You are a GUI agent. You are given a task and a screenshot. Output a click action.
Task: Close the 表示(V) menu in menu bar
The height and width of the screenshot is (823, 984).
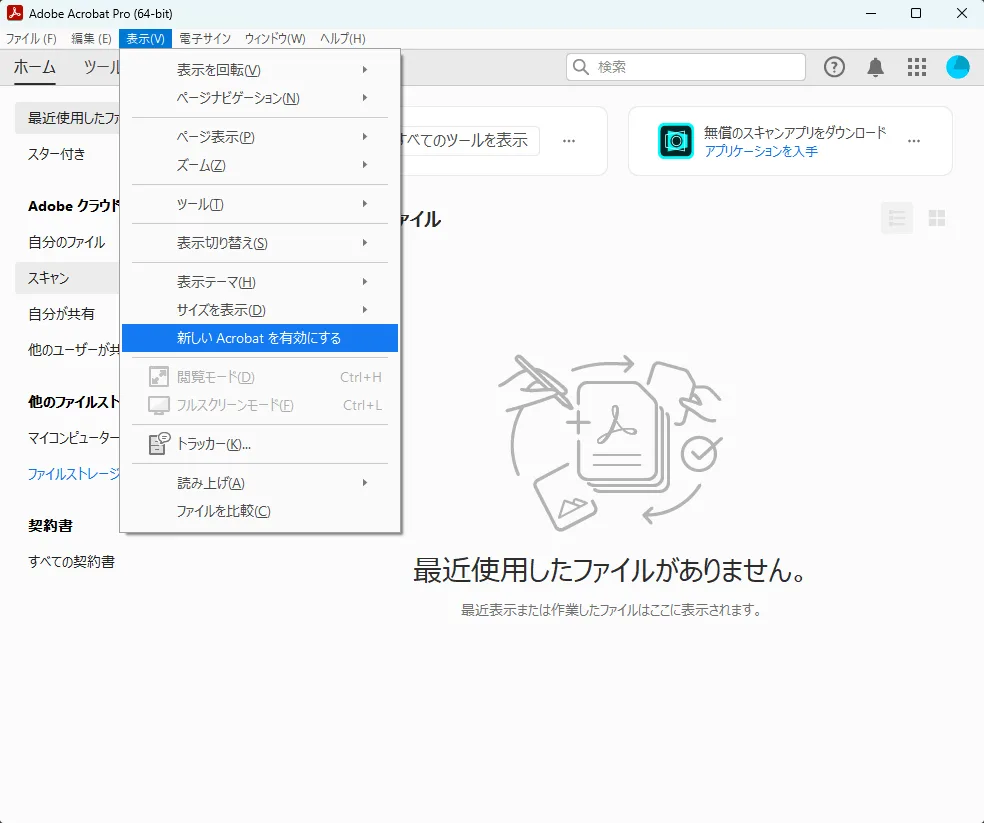[146, 39]
